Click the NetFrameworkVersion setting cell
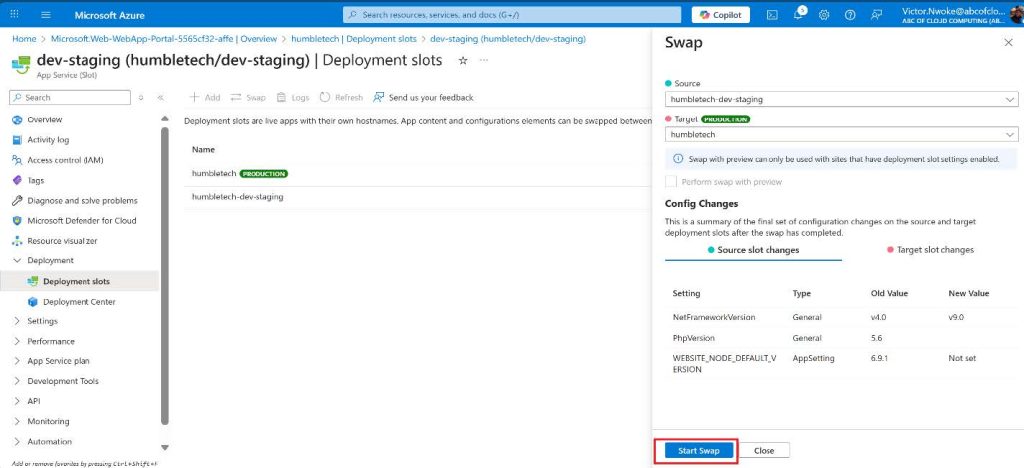 click(714, 317)
